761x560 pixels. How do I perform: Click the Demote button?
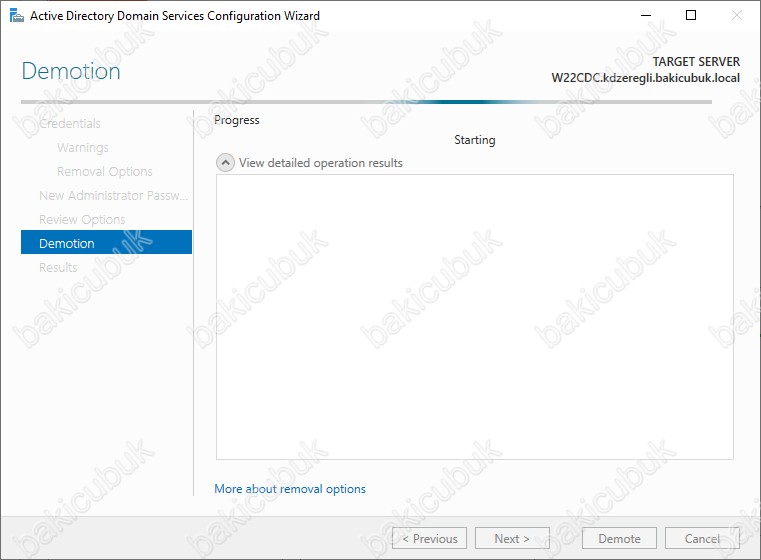click(619, 538)
